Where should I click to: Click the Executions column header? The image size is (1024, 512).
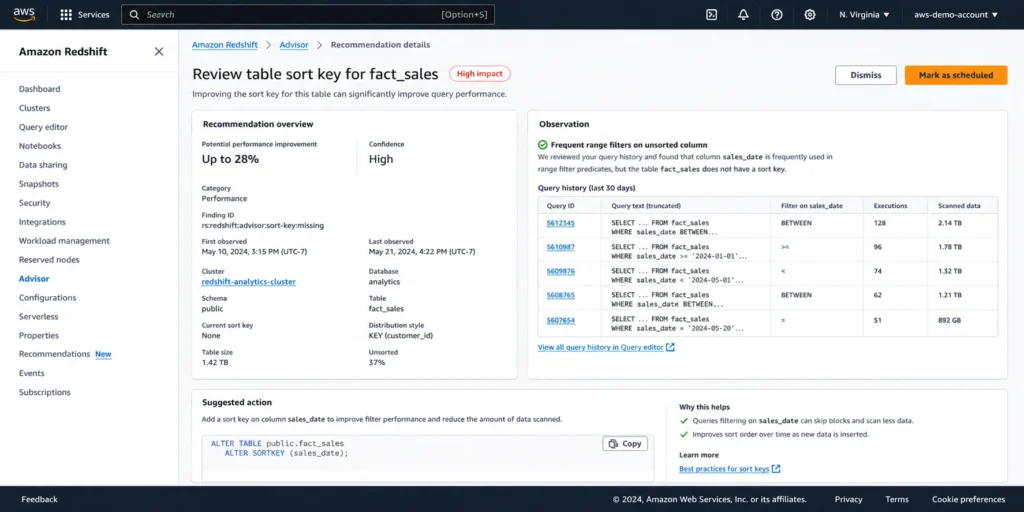point(890,206)
